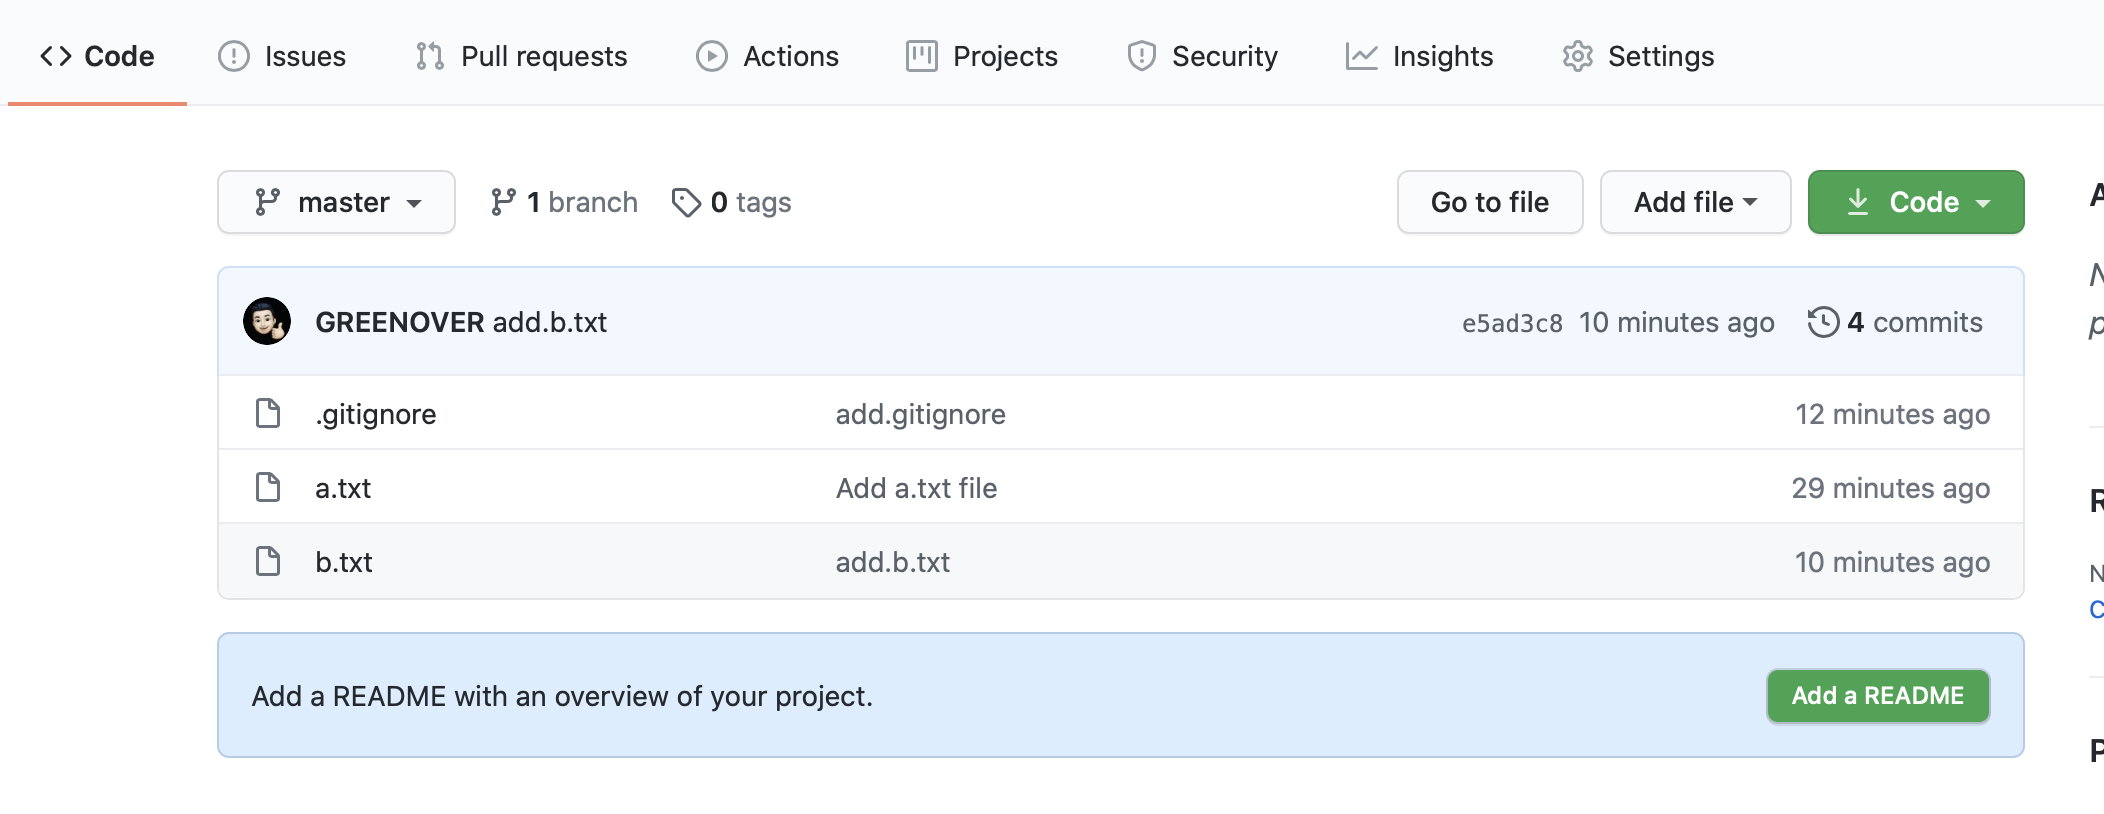
Task: Click the b.txt file icon
Action: pyautogui.click(x=268, y=561)
